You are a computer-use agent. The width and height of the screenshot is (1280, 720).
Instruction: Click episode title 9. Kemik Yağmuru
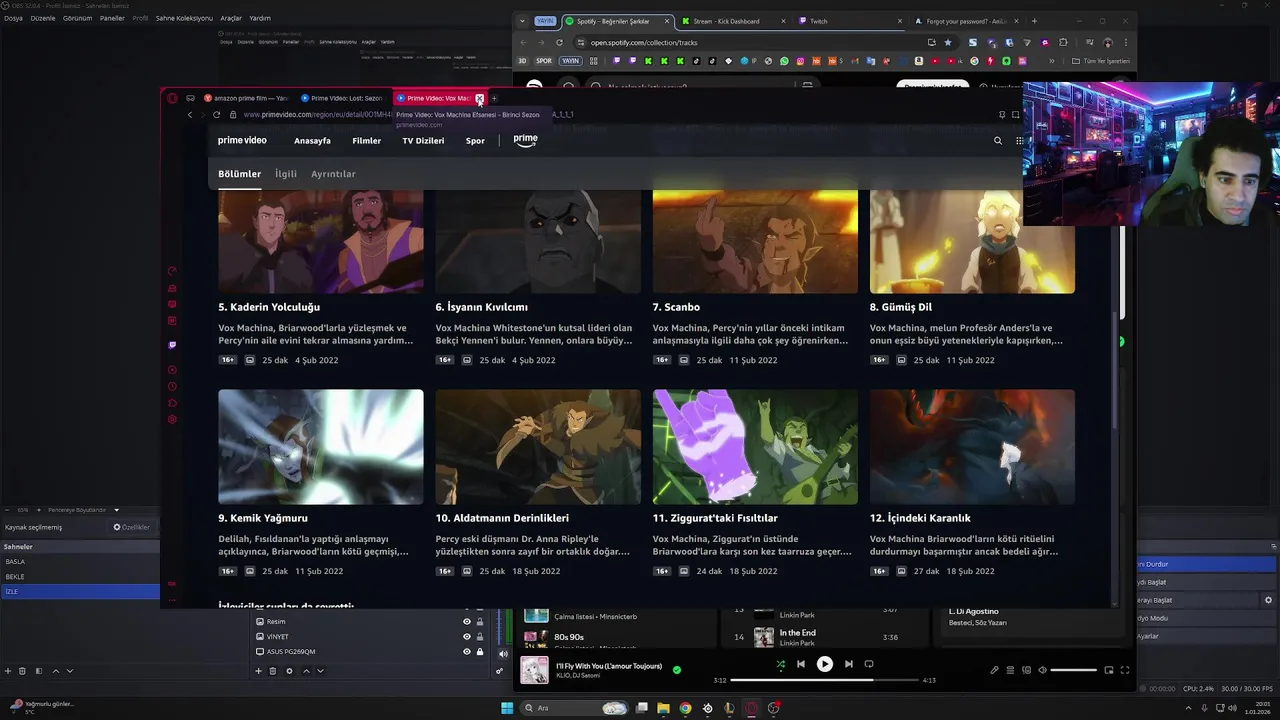[x=263, y=518]
